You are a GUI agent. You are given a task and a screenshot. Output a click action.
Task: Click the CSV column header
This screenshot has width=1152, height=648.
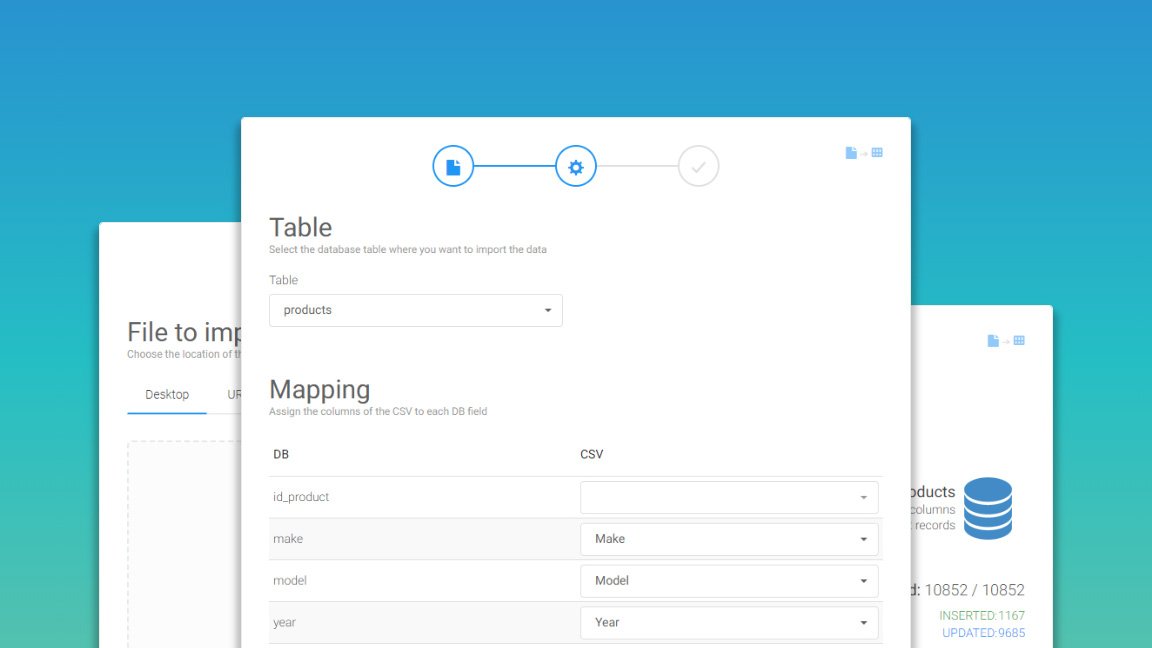coord(592,455)
